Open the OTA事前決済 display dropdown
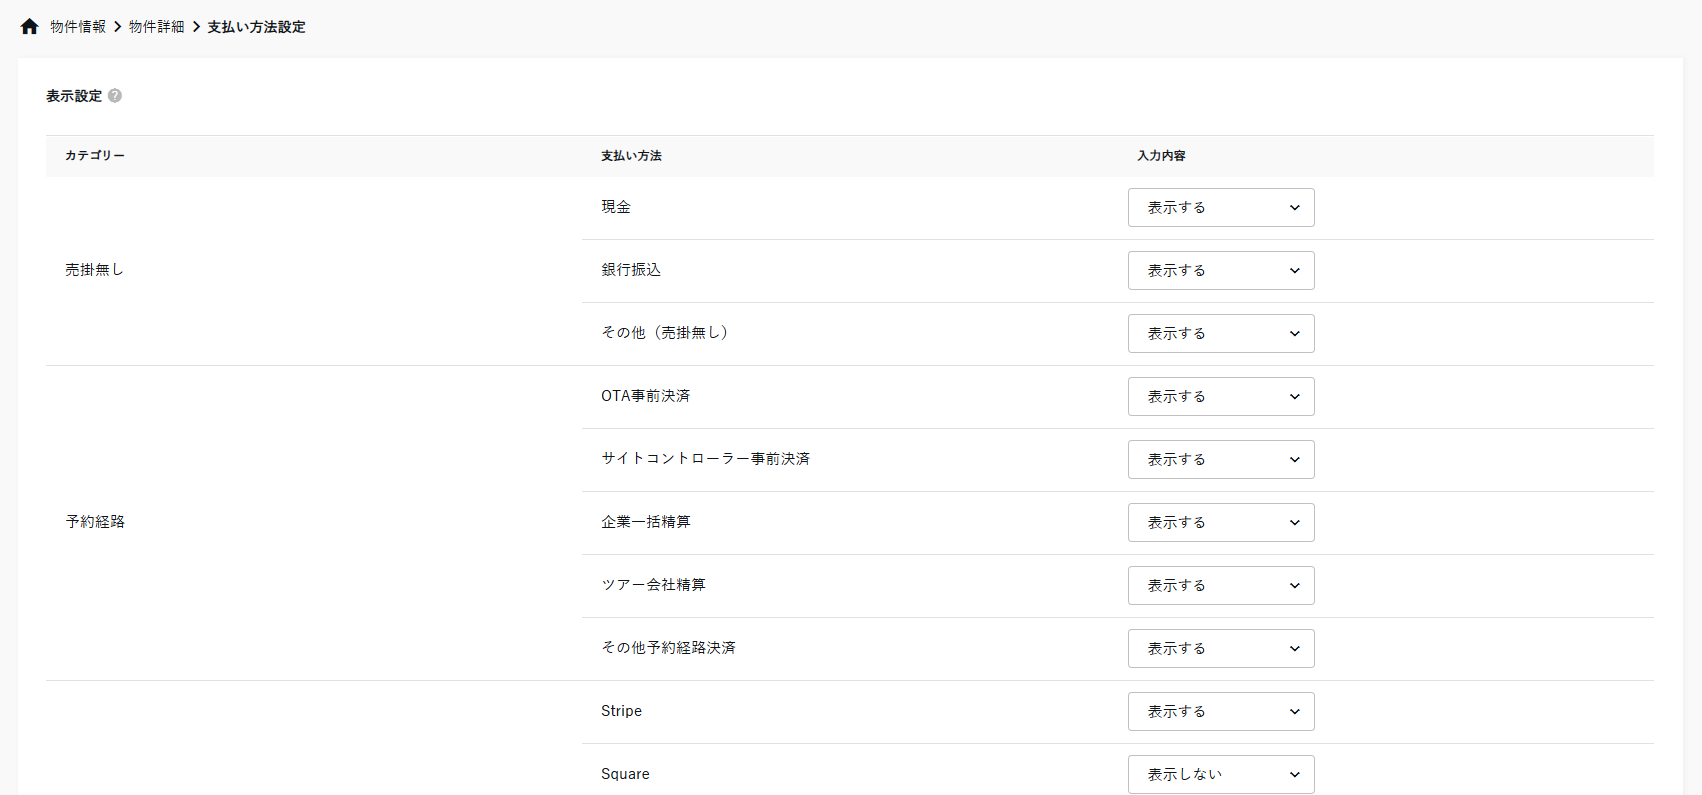This screenshot has width=1702, height=795. pos(1220,397)
